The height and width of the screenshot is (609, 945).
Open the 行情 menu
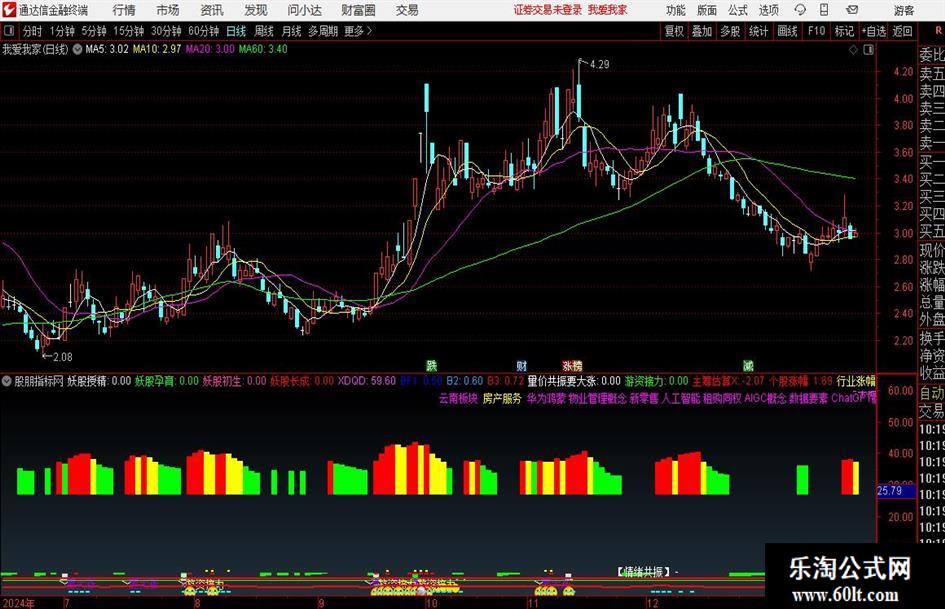(x=124, y=10)
